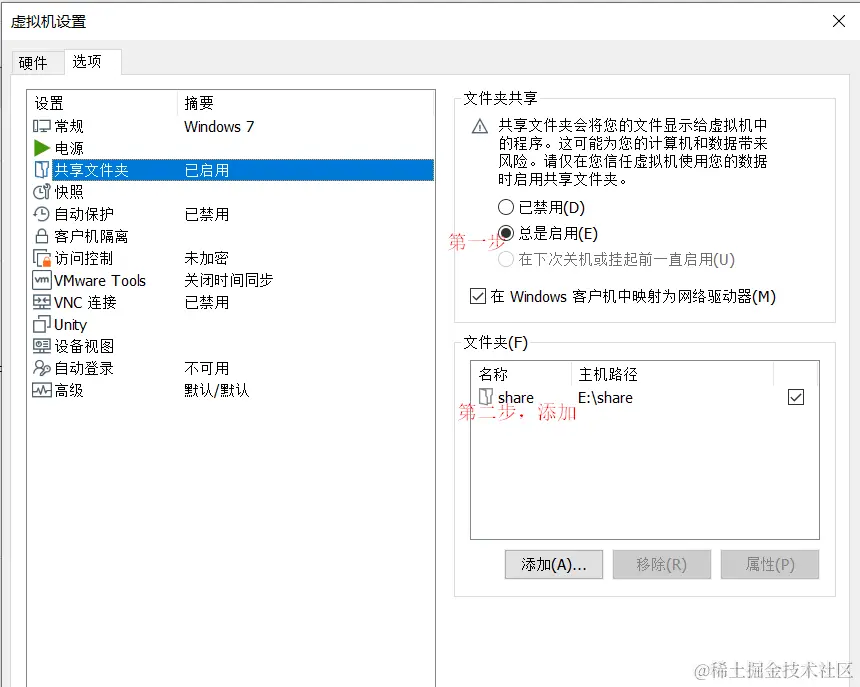Screen dimensions: 860x687
Task: Click the share folder icon in folder list
Action: pyautogui.click(x=486, y=397)
